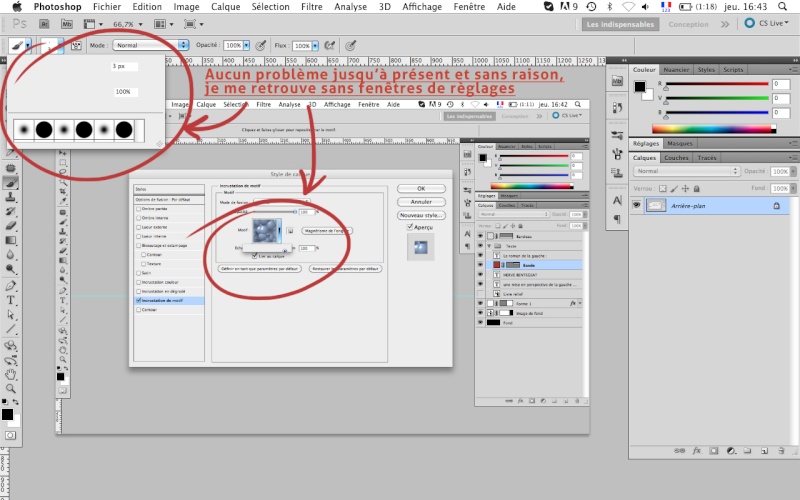Launch Bridge with the Br icon
Viewport: 800px width, 500px height.
(x=44, y=24)
